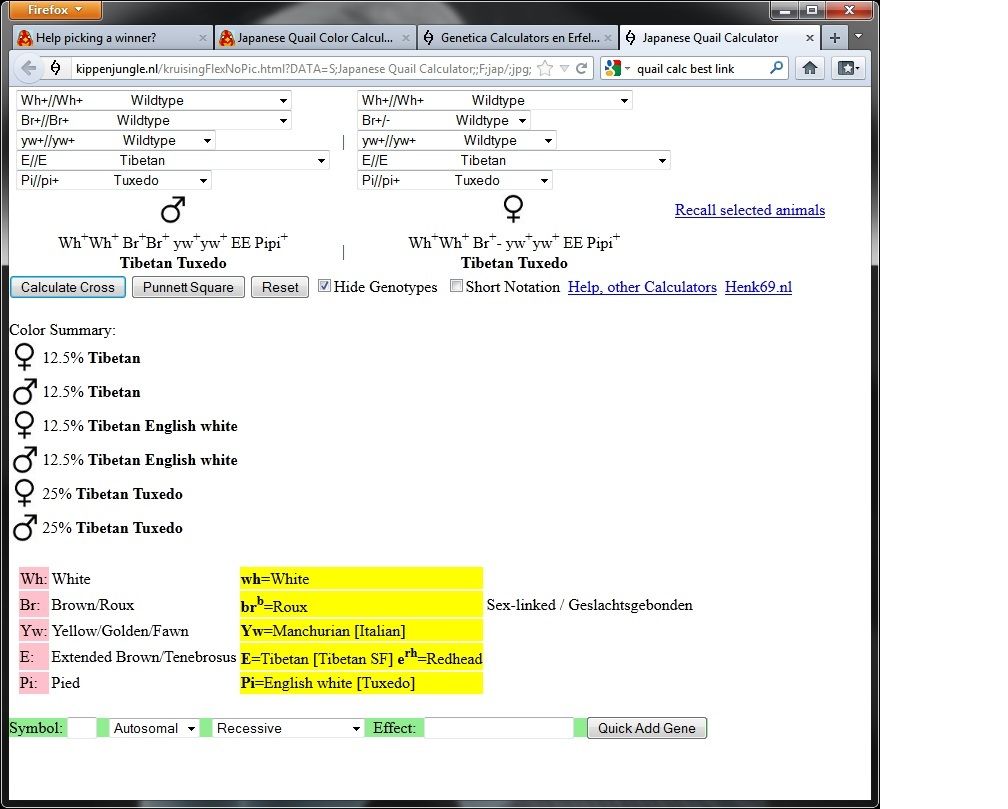
Task: Open a new tab with plus button
Action: pyautogui.click(x=835, y=38)
